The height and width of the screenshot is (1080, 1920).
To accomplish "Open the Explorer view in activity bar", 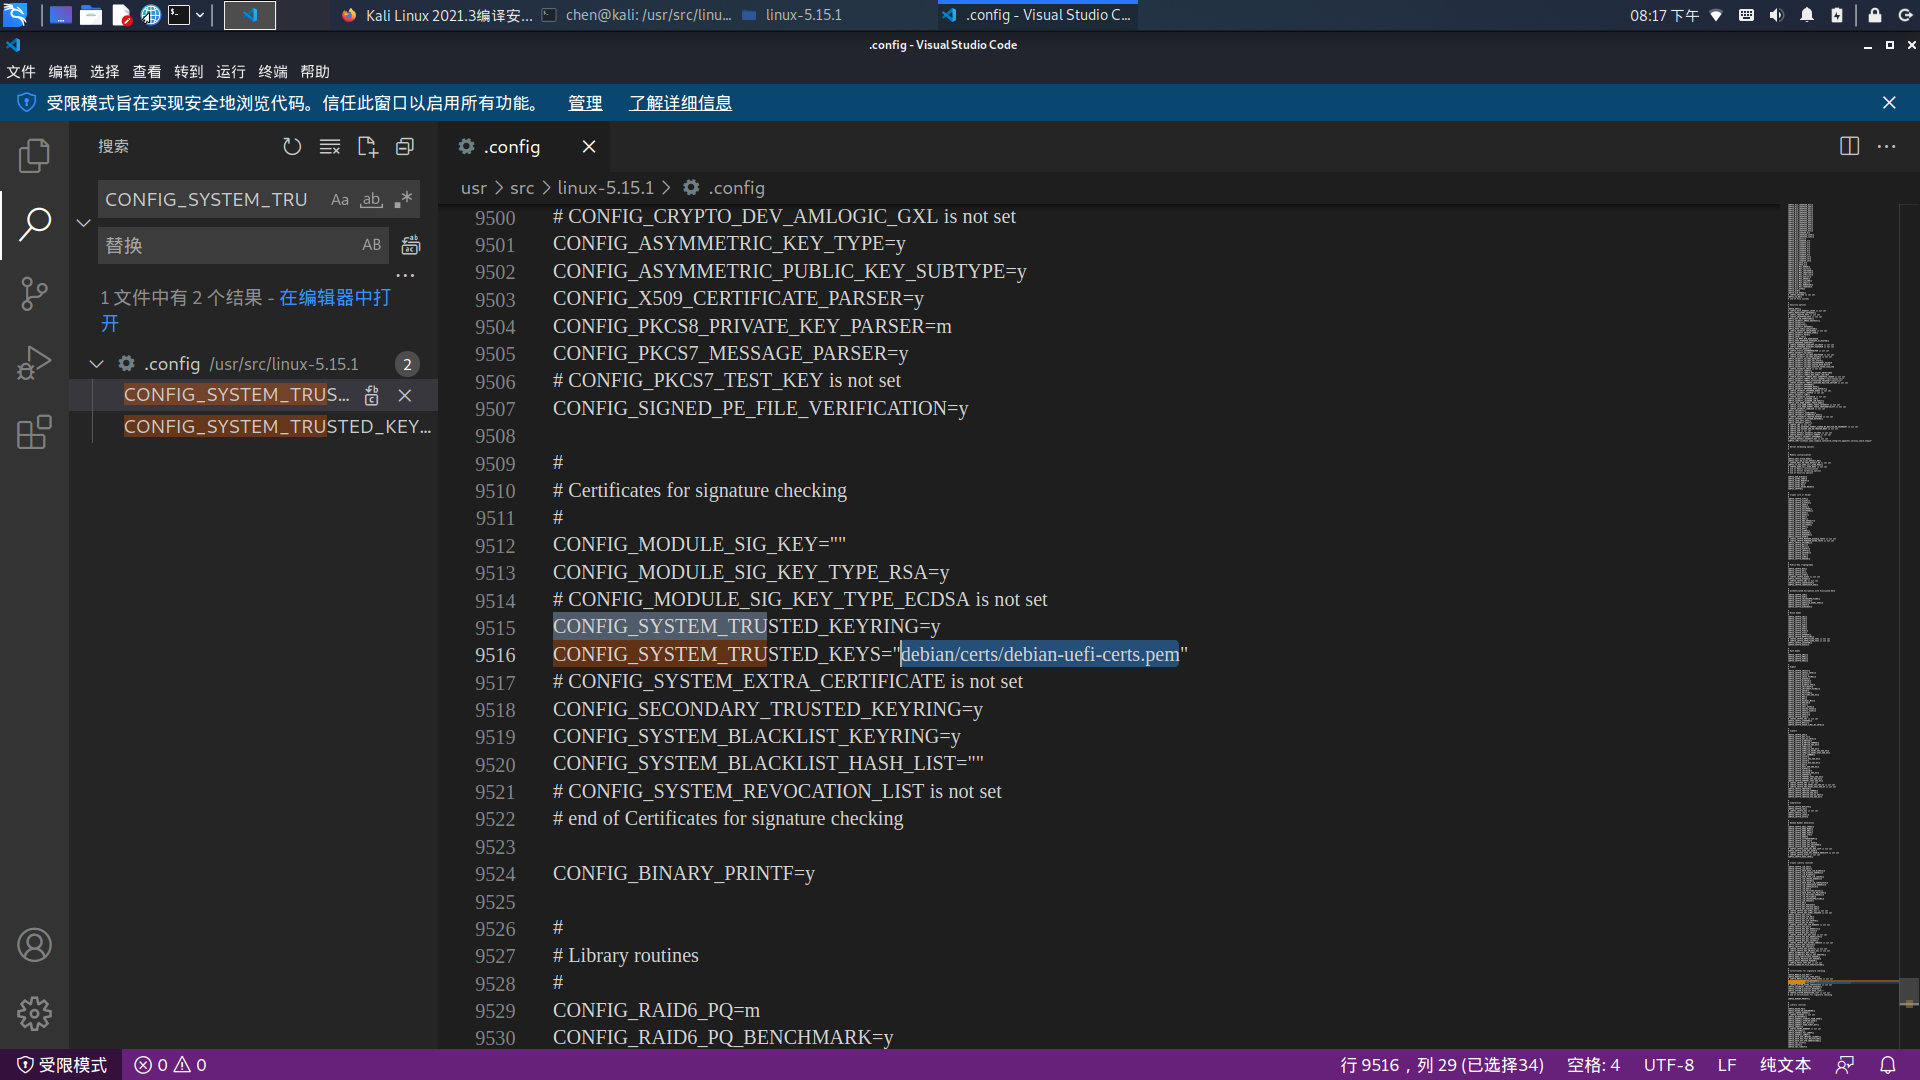I will coord(34,155).
